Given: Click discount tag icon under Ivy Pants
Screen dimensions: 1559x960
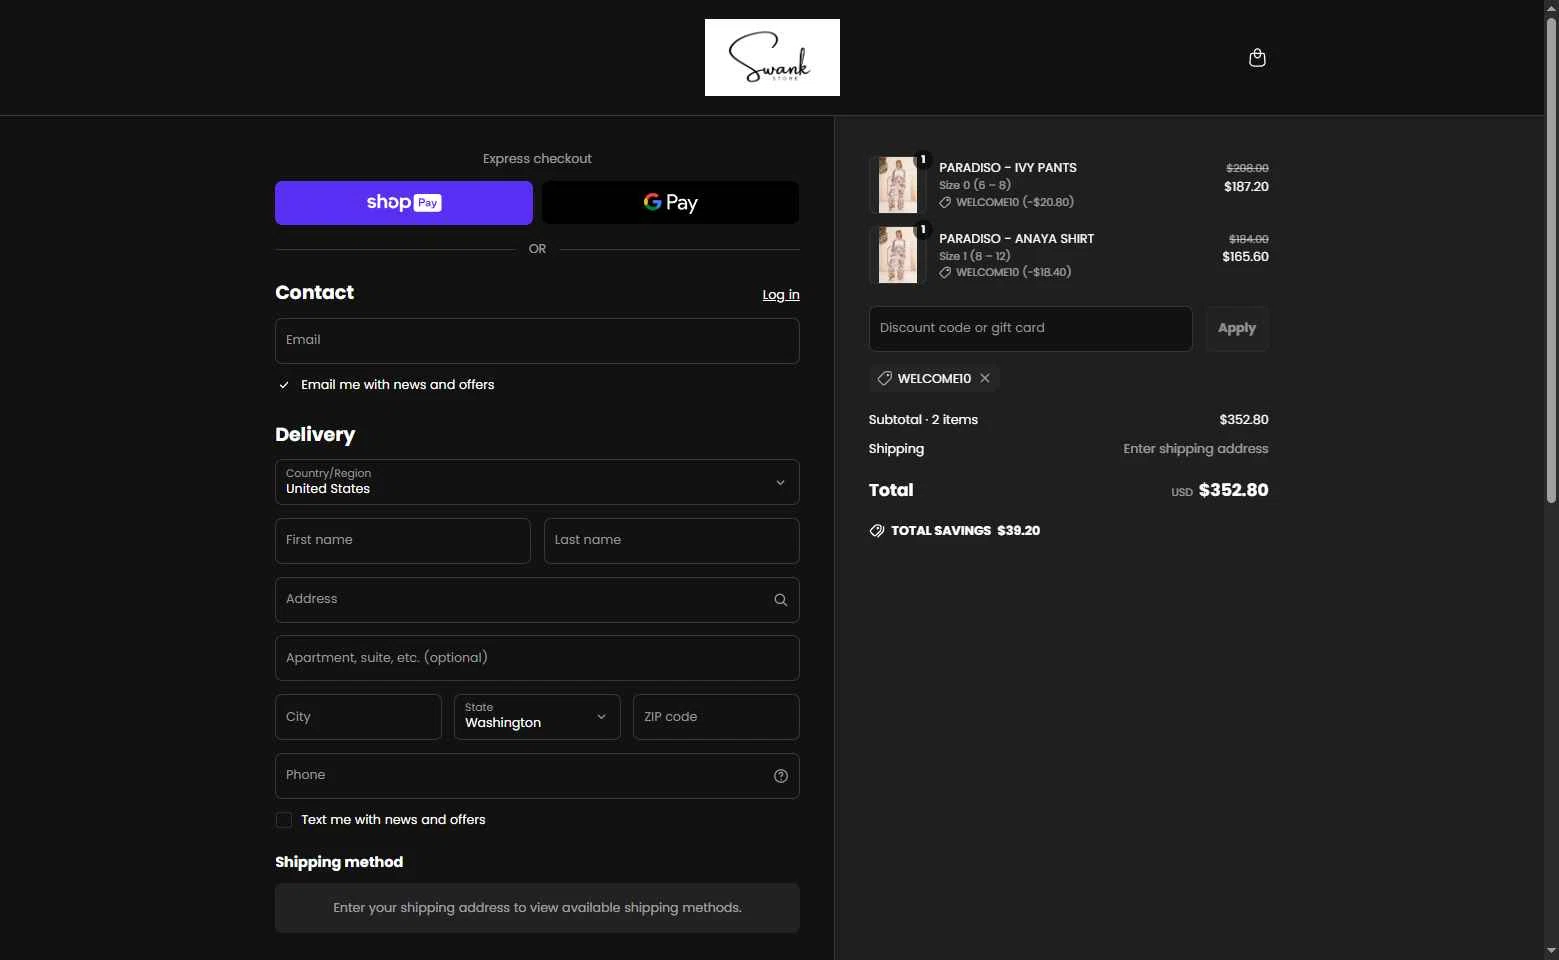Looking at the screenshot, I should [945, 202].
